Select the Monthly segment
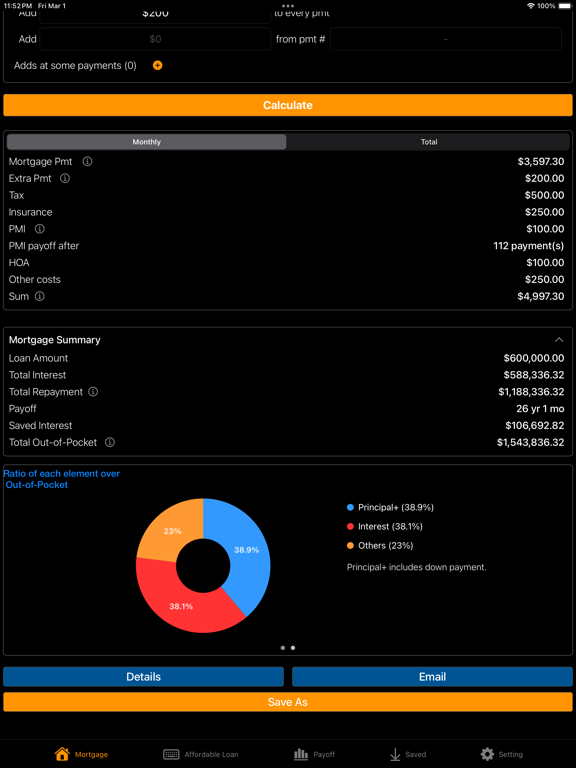The height and width of the screenshot is (768, 576). coord(146,142)
